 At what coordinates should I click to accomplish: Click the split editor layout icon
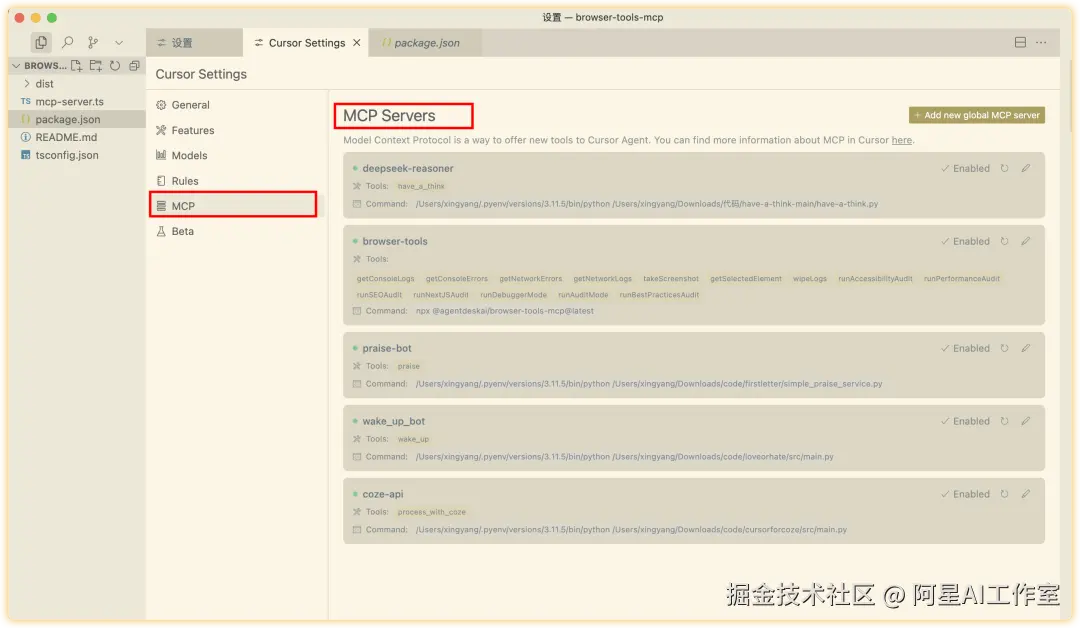1020,43
